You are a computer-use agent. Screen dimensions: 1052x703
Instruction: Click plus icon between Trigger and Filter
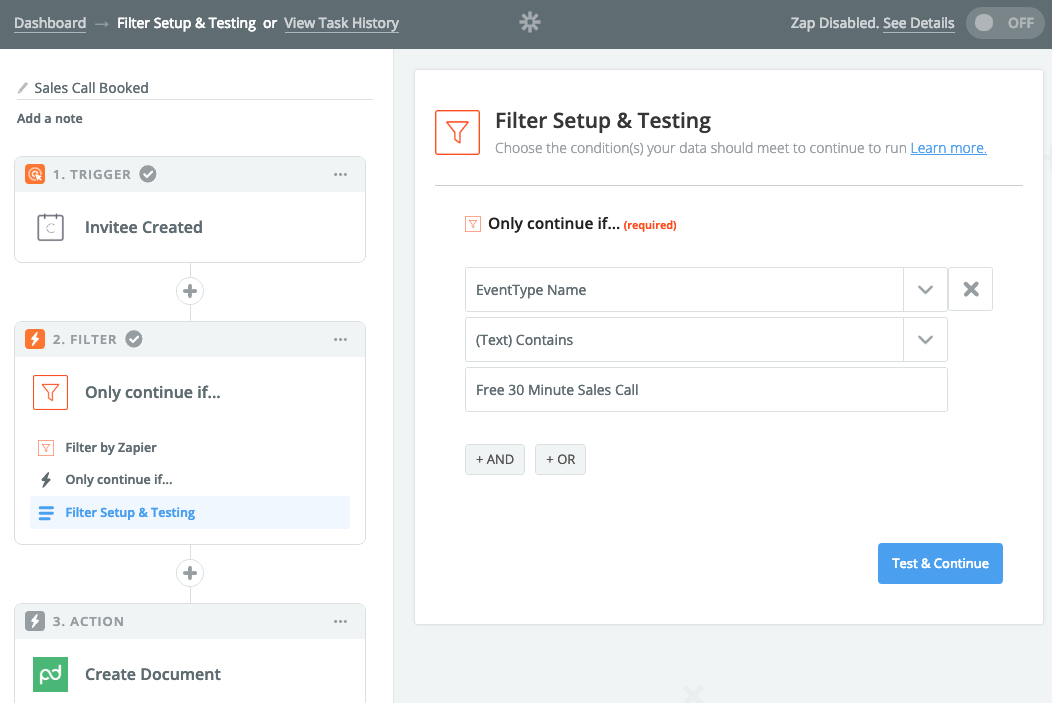190,291
